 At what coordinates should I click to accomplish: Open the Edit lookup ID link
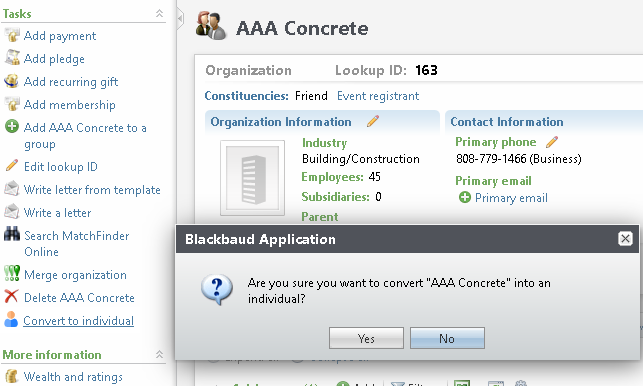61,167
